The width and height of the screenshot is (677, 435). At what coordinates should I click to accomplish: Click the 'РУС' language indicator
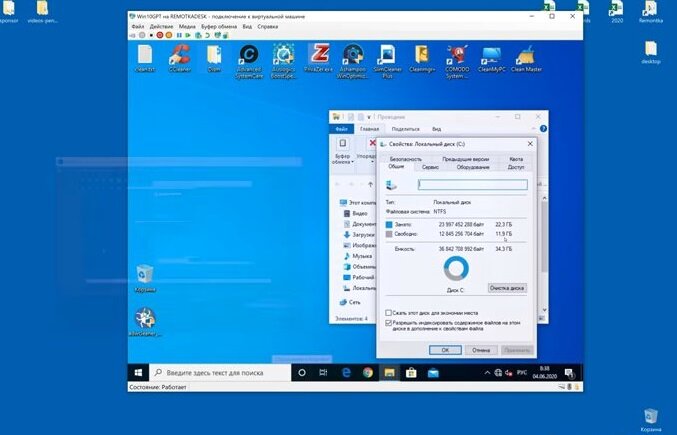(x=522, y=372)
